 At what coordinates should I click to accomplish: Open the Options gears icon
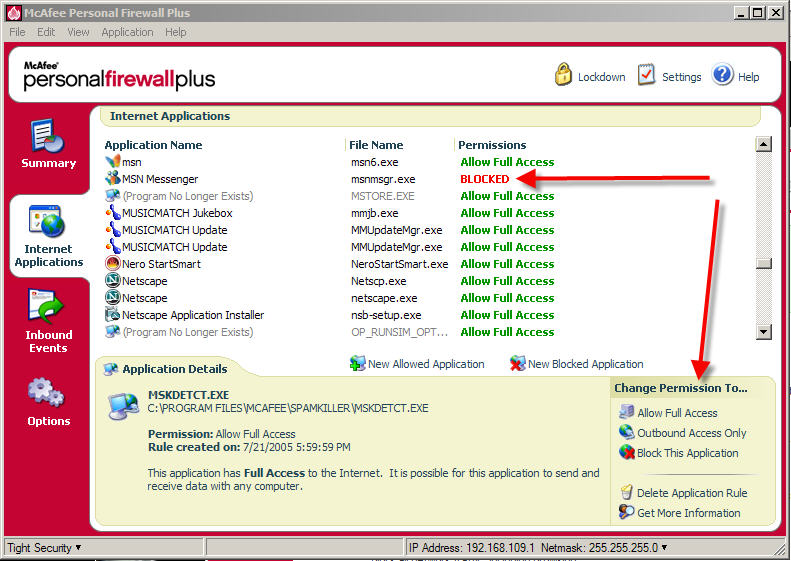pos(48,390)
